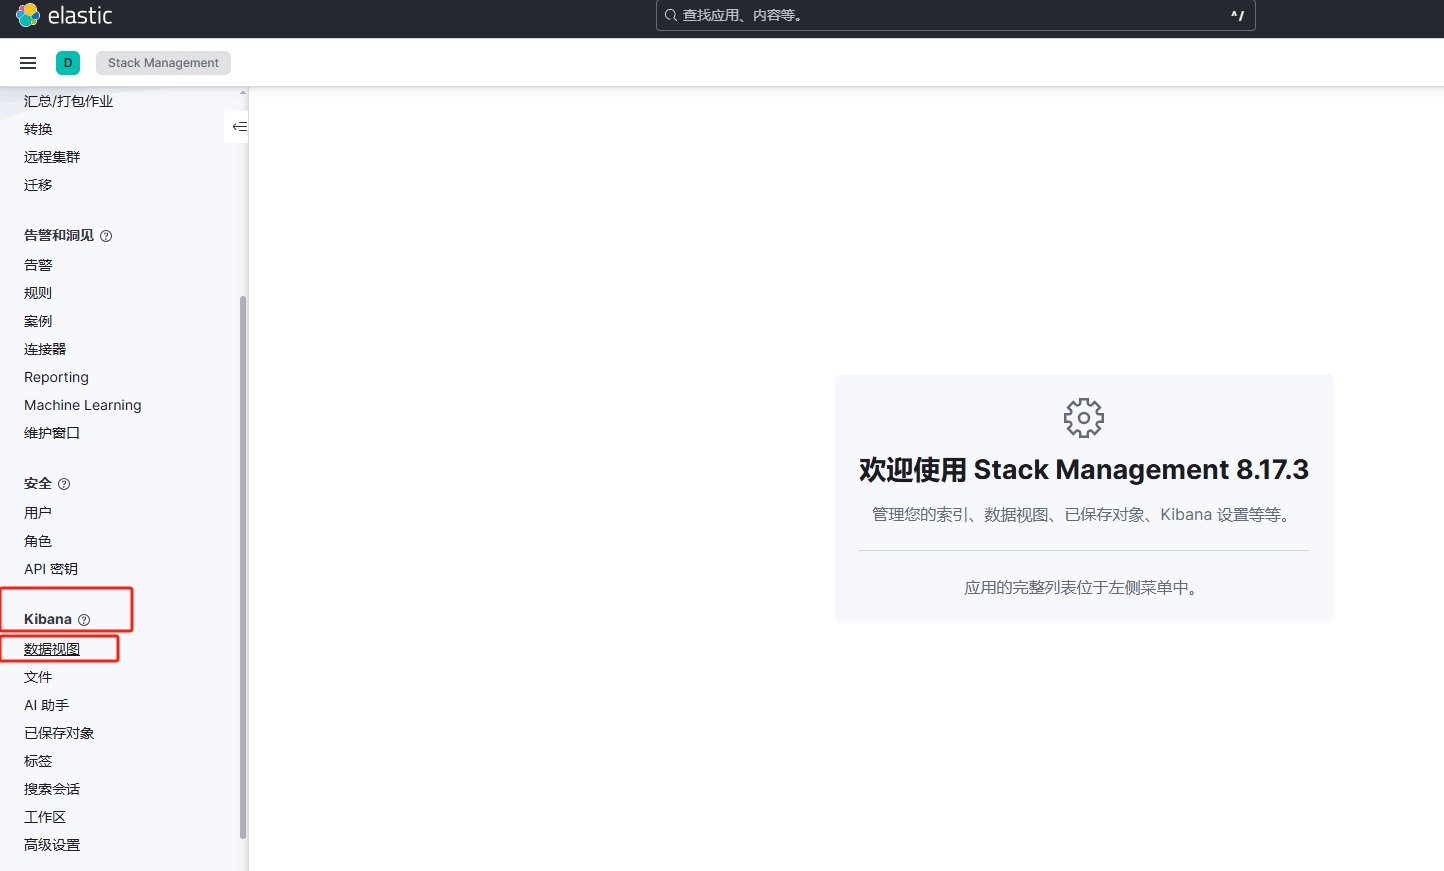The image size is (1444, 871).
Task: Click the help icon beside 告警和洞见
Action: point(106,236)
